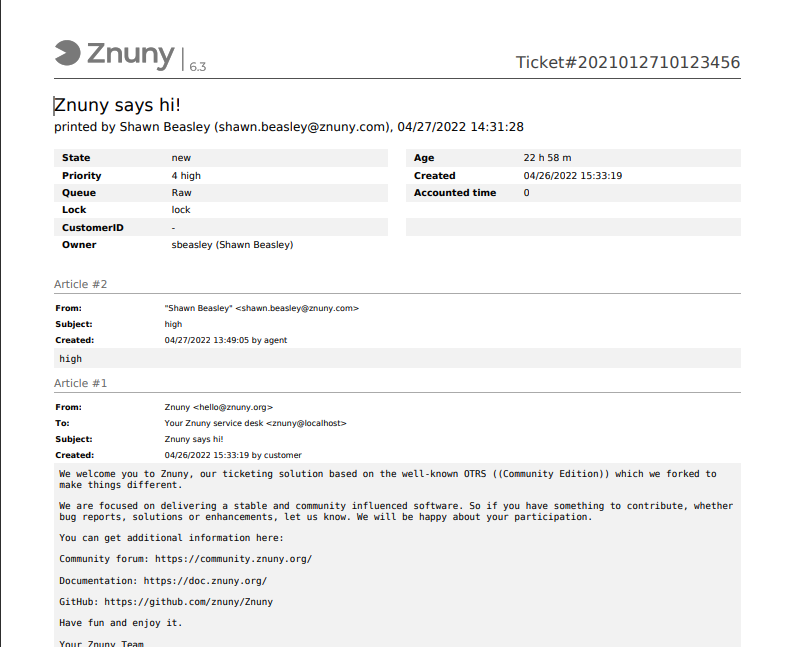
Task: Click the Age value '22 h 58 m'
Action: (547, 158)
